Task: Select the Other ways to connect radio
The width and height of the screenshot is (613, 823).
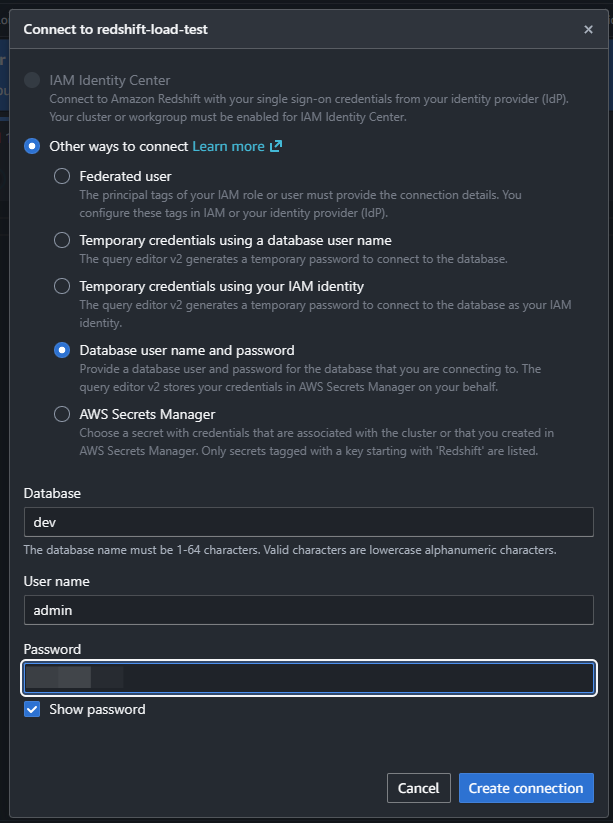Action: [x=33, y=146]
